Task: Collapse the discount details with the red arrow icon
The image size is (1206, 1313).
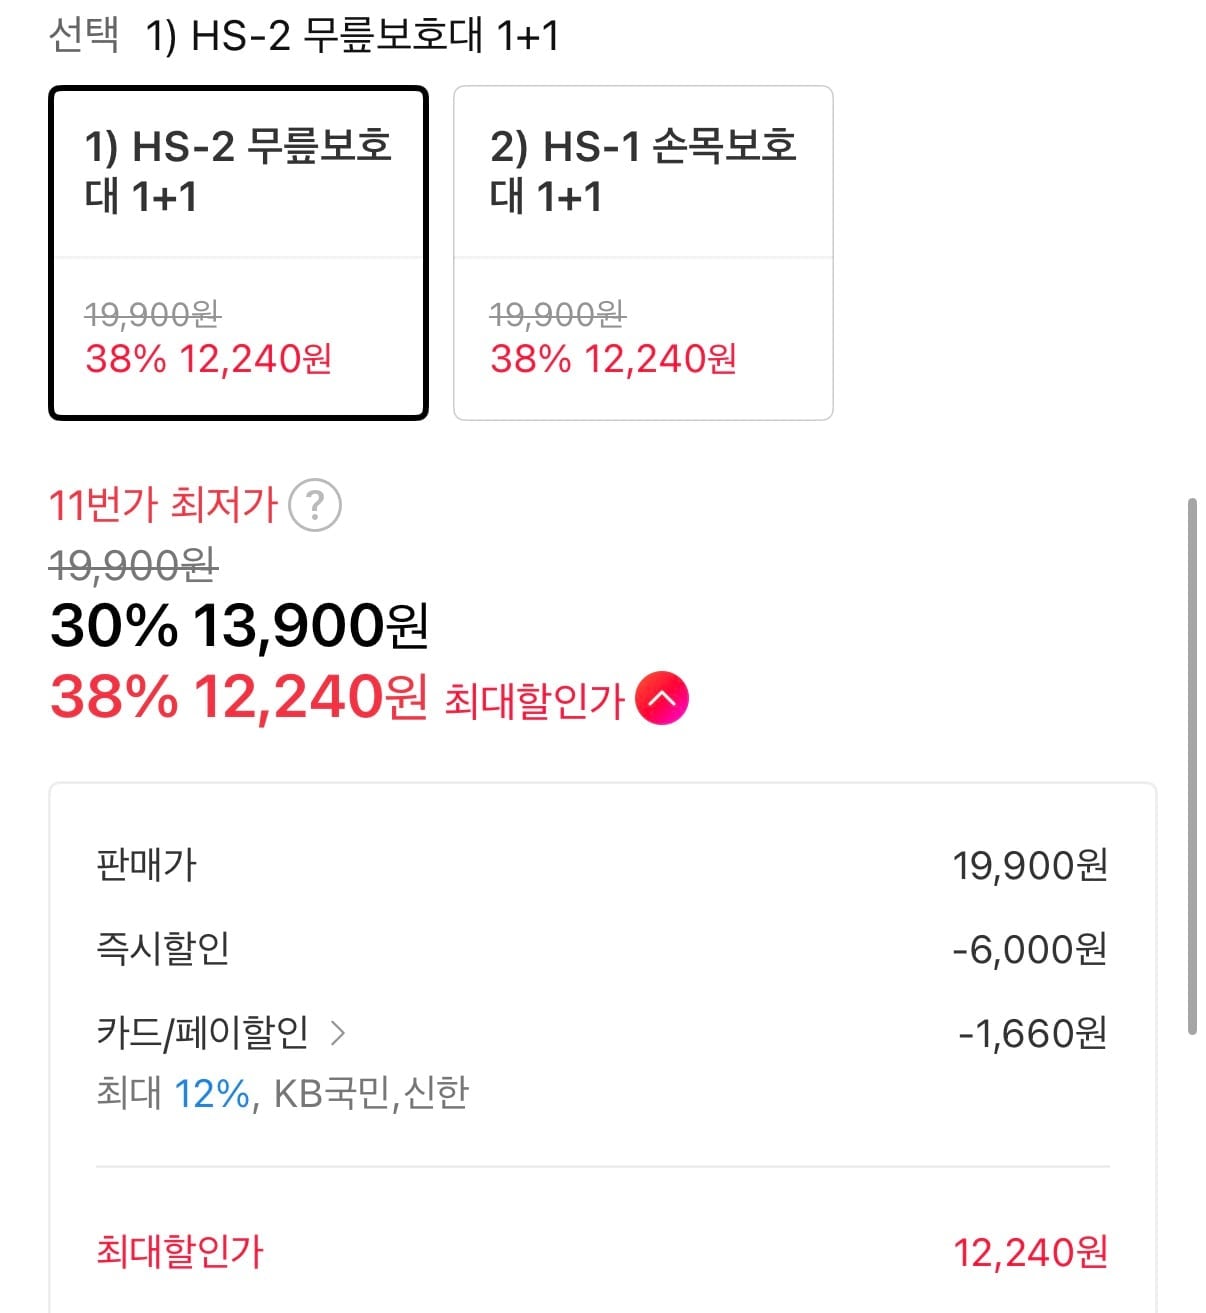Action: tap(661, 699)
